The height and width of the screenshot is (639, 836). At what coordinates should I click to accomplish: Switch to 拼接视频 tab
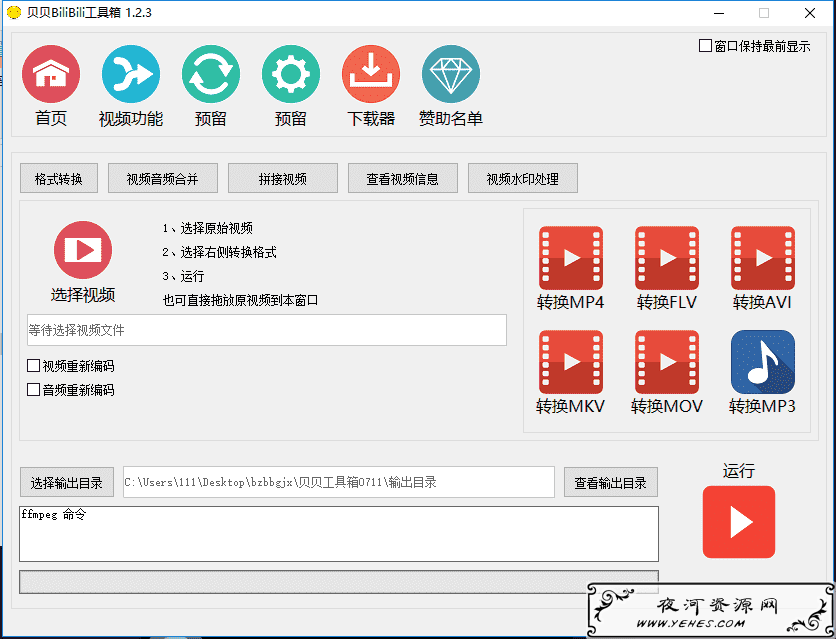tap(283, 178)
